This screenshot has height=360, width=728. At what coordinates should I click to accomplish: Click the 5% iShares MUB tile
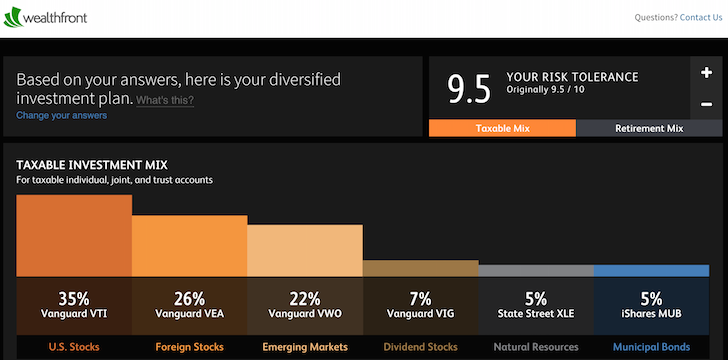(651, 306)
